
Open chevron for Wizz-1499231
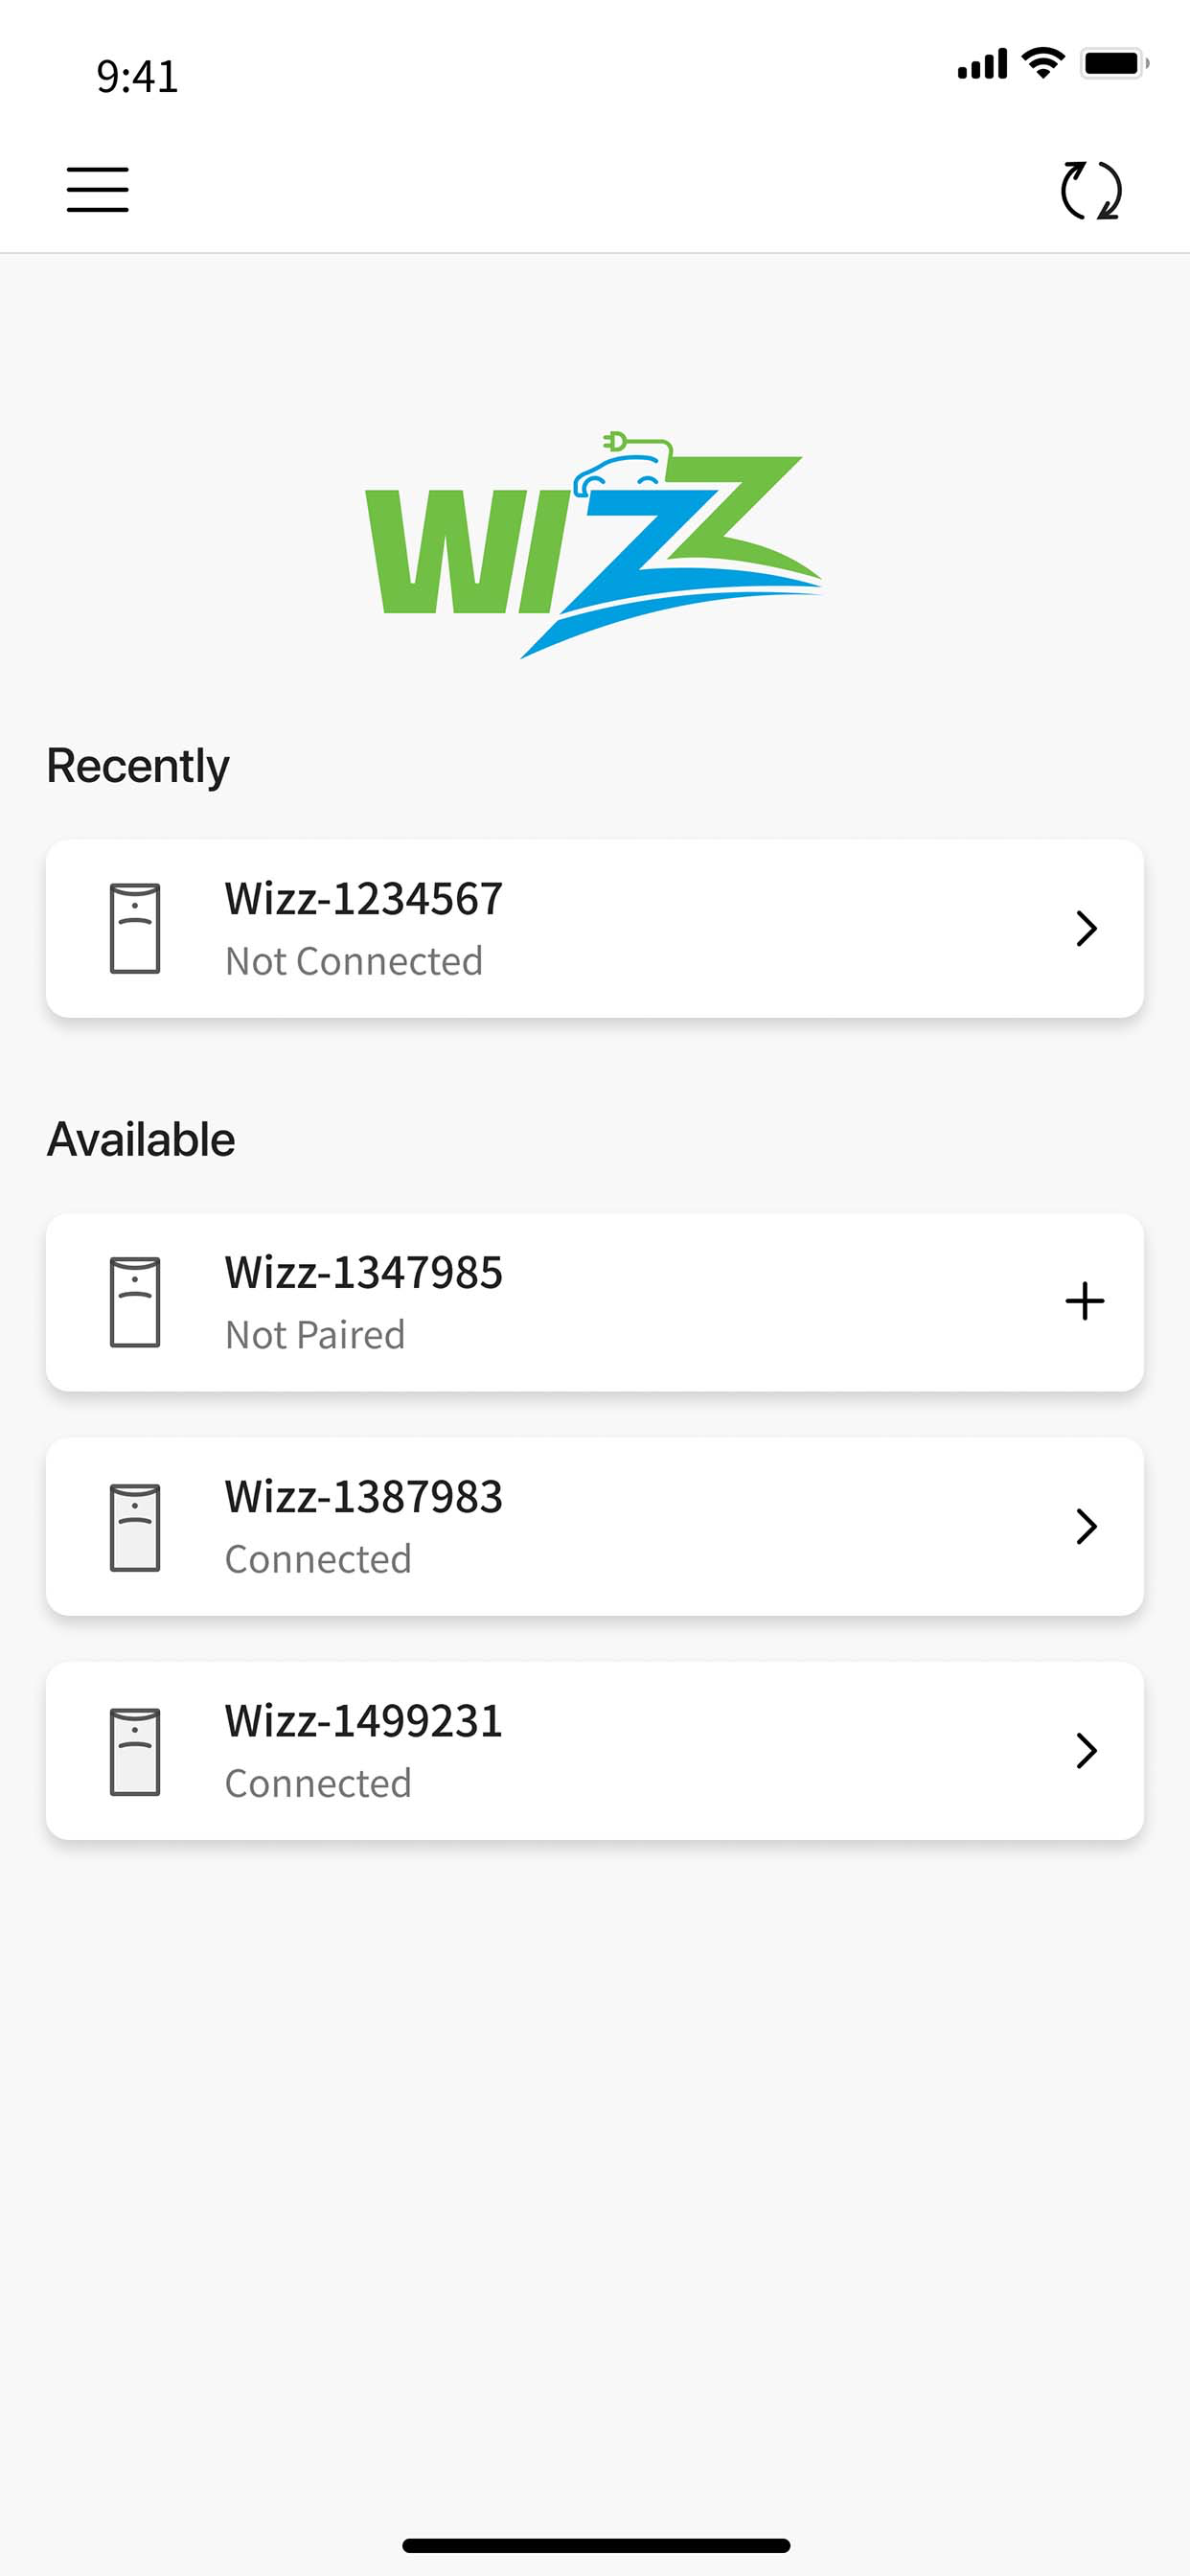[1087, 1750]
